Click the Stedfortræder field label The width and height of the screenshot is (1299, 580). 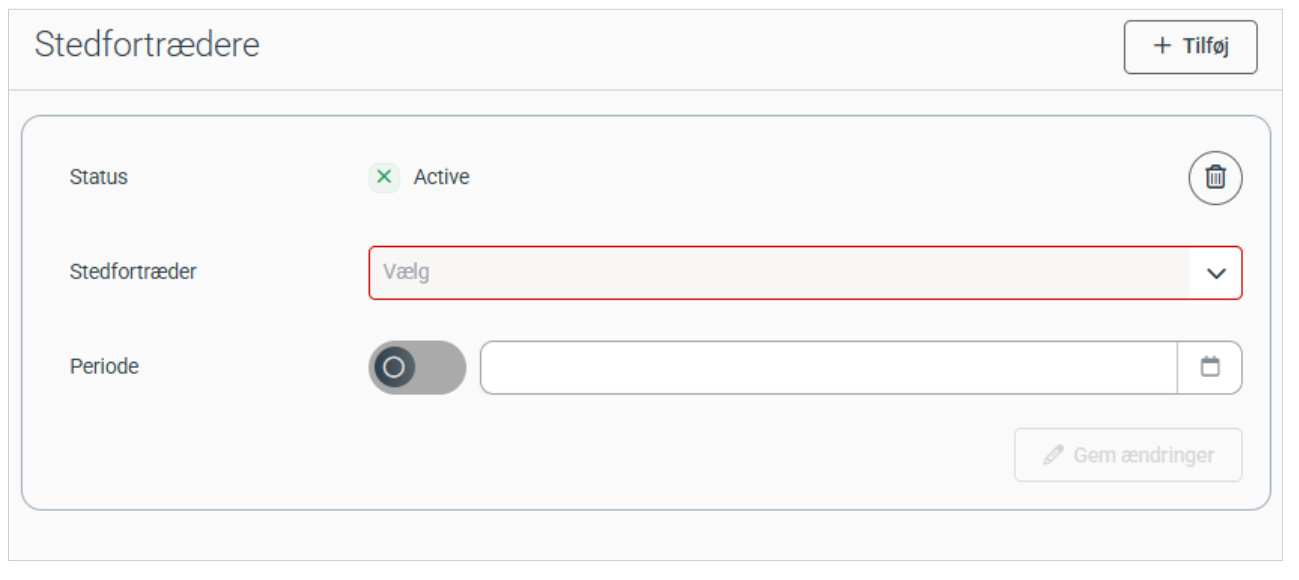pyautogui.click(x=133, y=271)
